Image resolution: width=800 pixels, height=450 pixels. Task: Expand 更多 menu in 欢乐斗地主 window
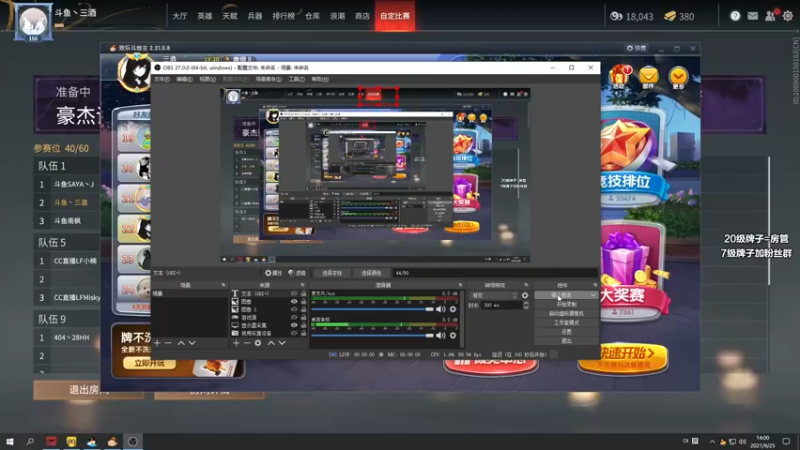tap(678, 78)
